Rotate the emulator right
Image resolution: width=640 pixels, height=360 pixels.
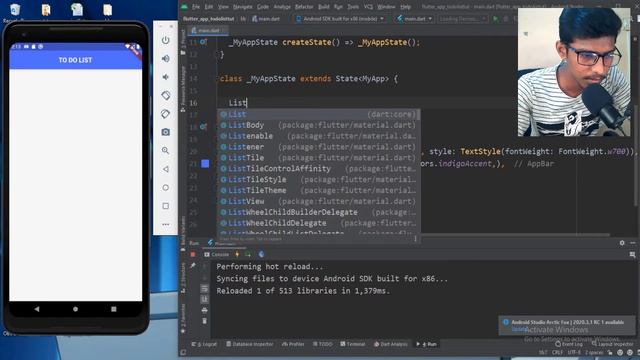[165, 113]
